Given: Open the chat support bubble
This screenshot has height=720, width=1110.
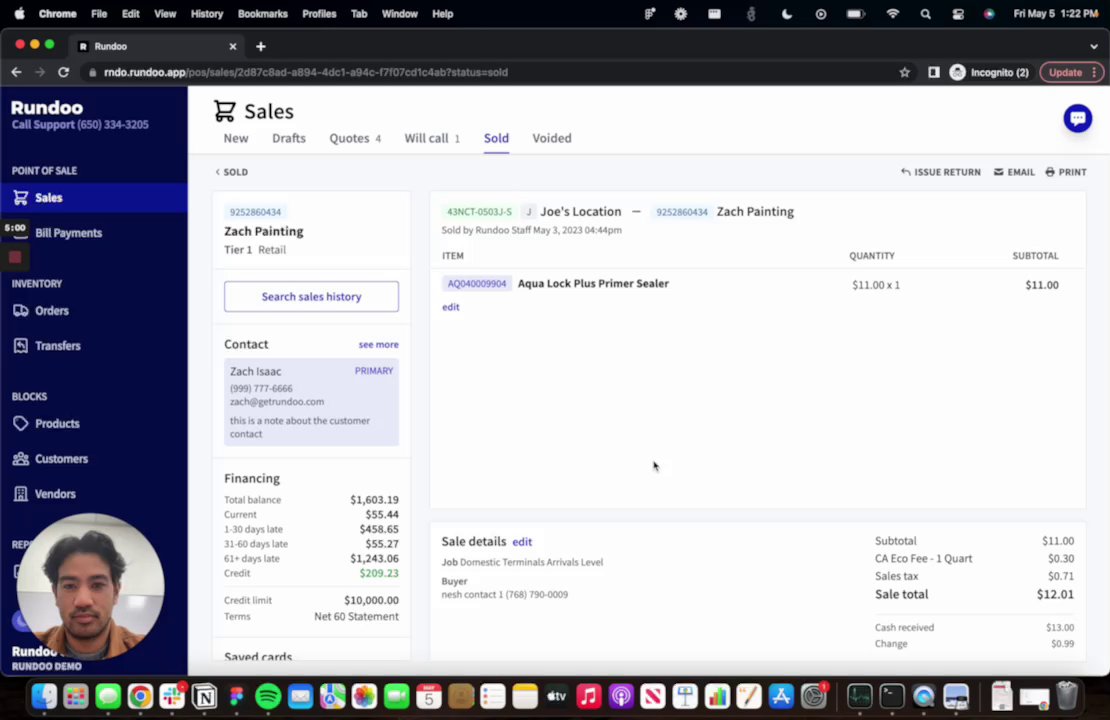Looking at the screenshot, I should [1077, 118].
